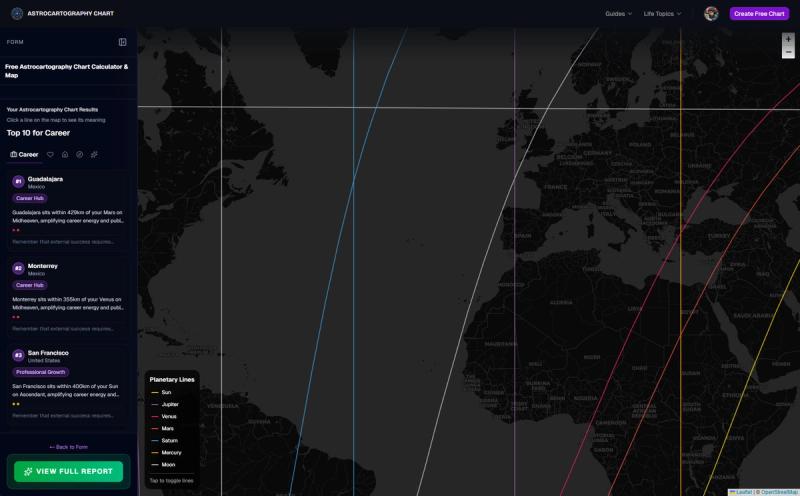Open the sparkles tab icon
This screenshot has width=800, height=496.
[94, 155]
